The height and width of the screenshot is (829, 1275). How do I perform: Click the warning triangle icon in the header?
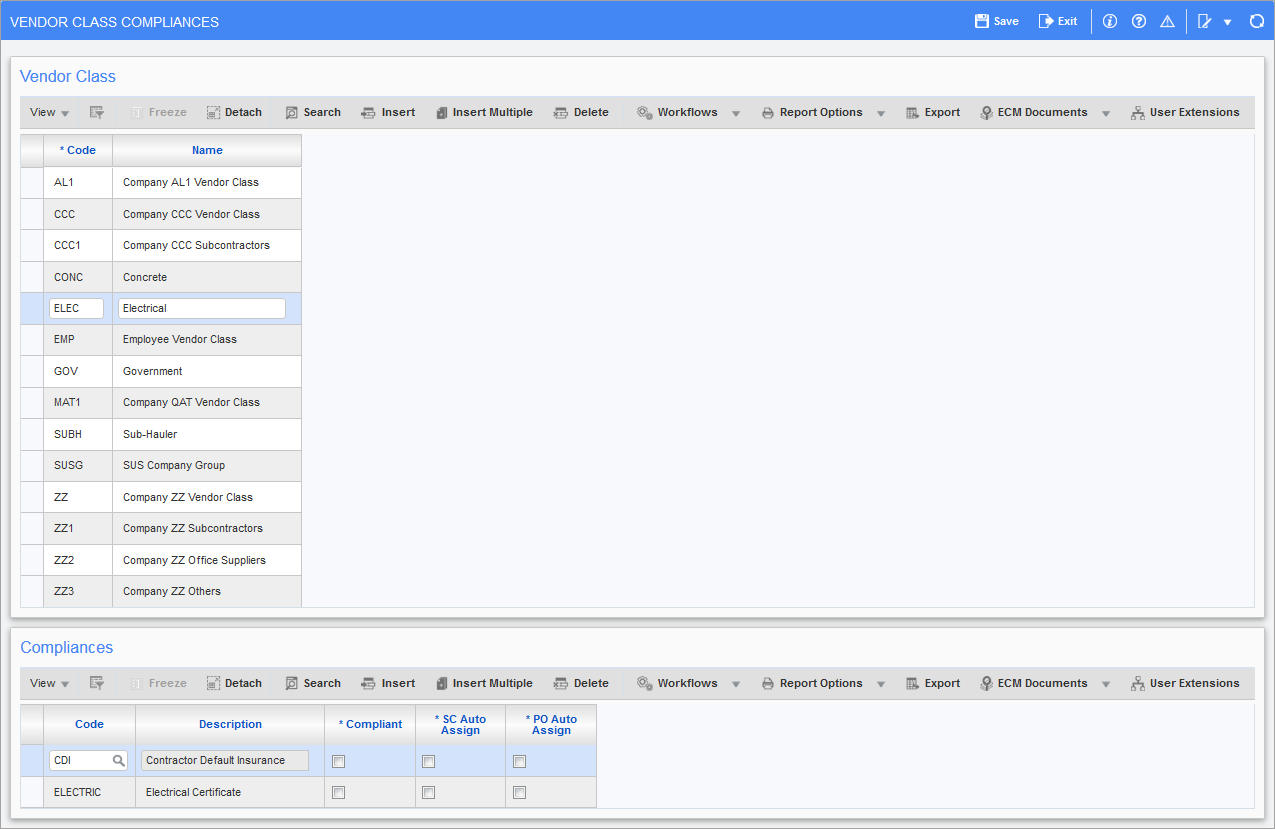coord(1167,20)
